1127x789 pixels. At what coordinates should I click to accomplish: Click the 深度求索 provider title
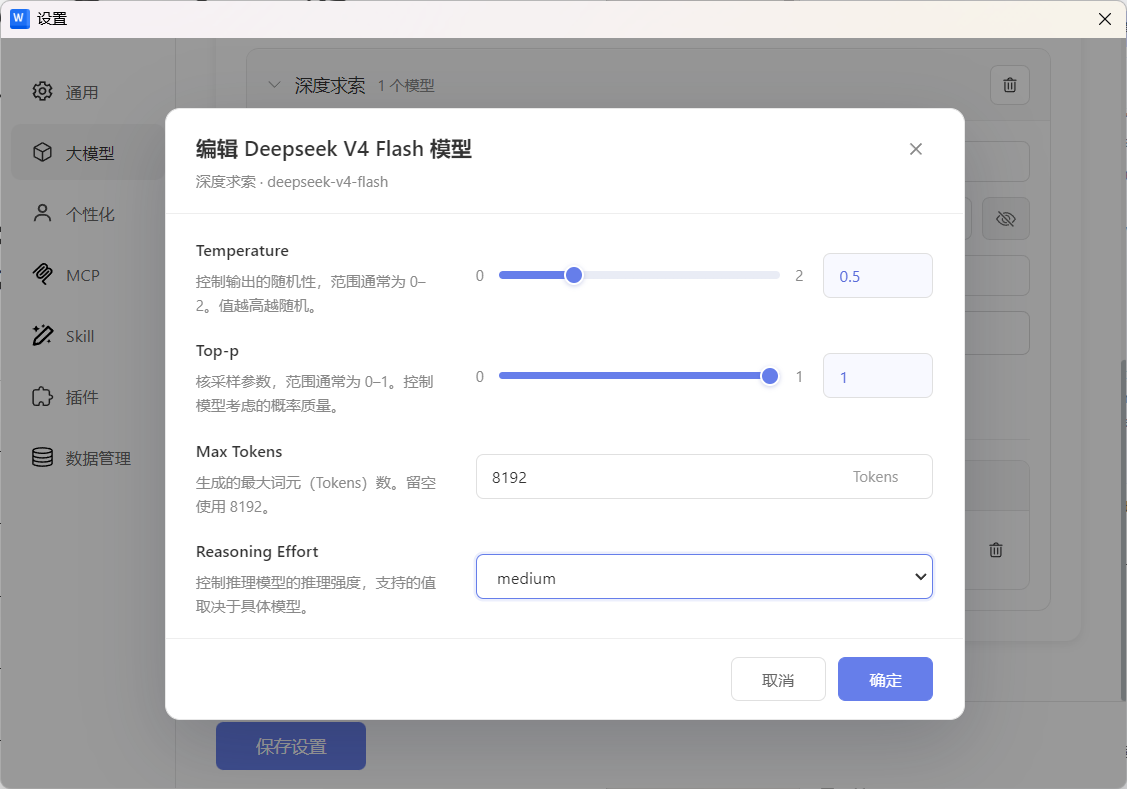point(329,86)
